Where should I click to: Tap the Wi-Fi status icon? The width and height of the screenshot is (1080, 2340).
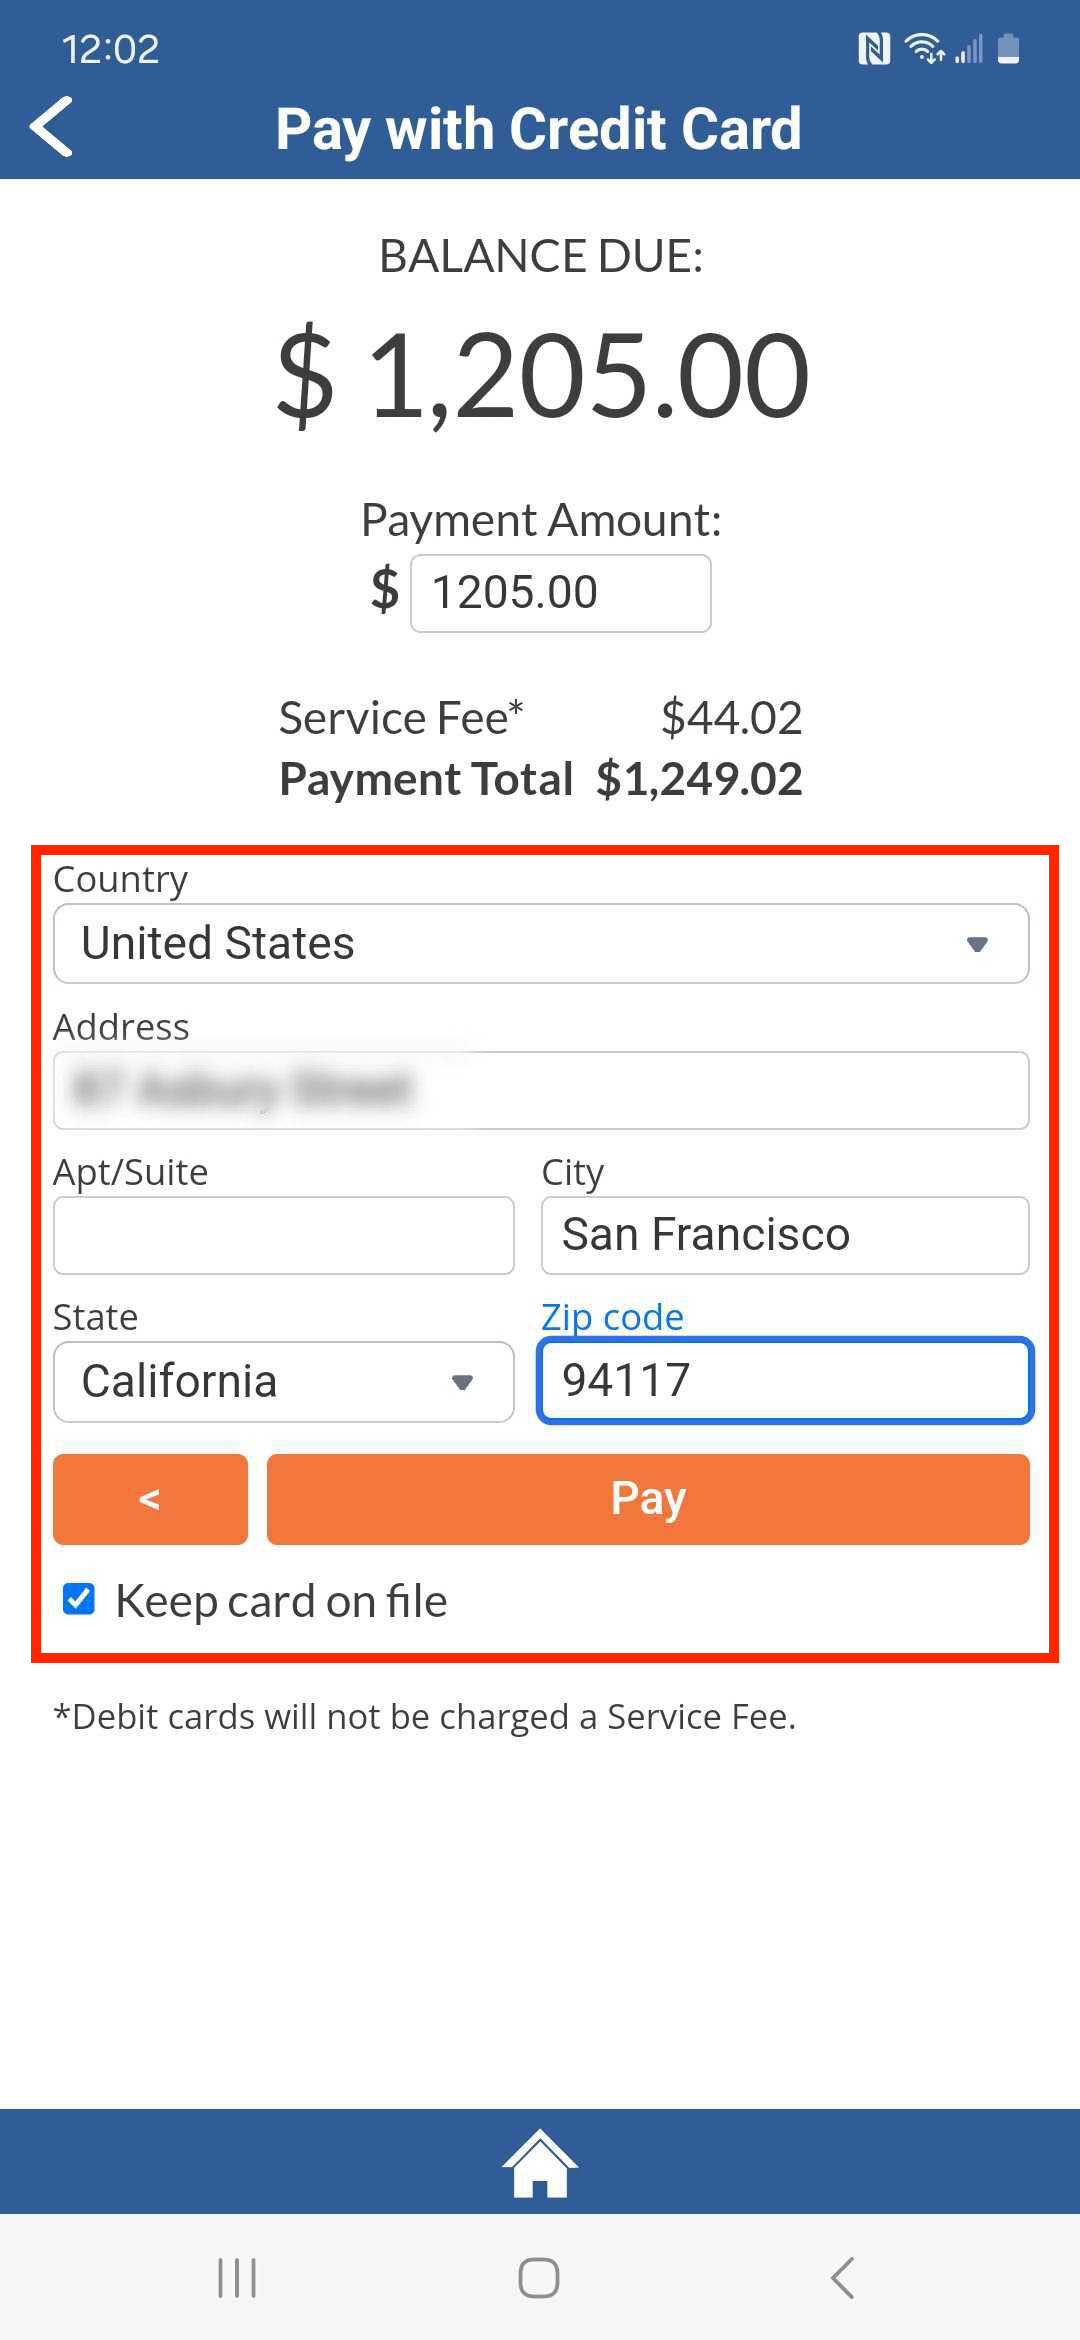point(925,48)
